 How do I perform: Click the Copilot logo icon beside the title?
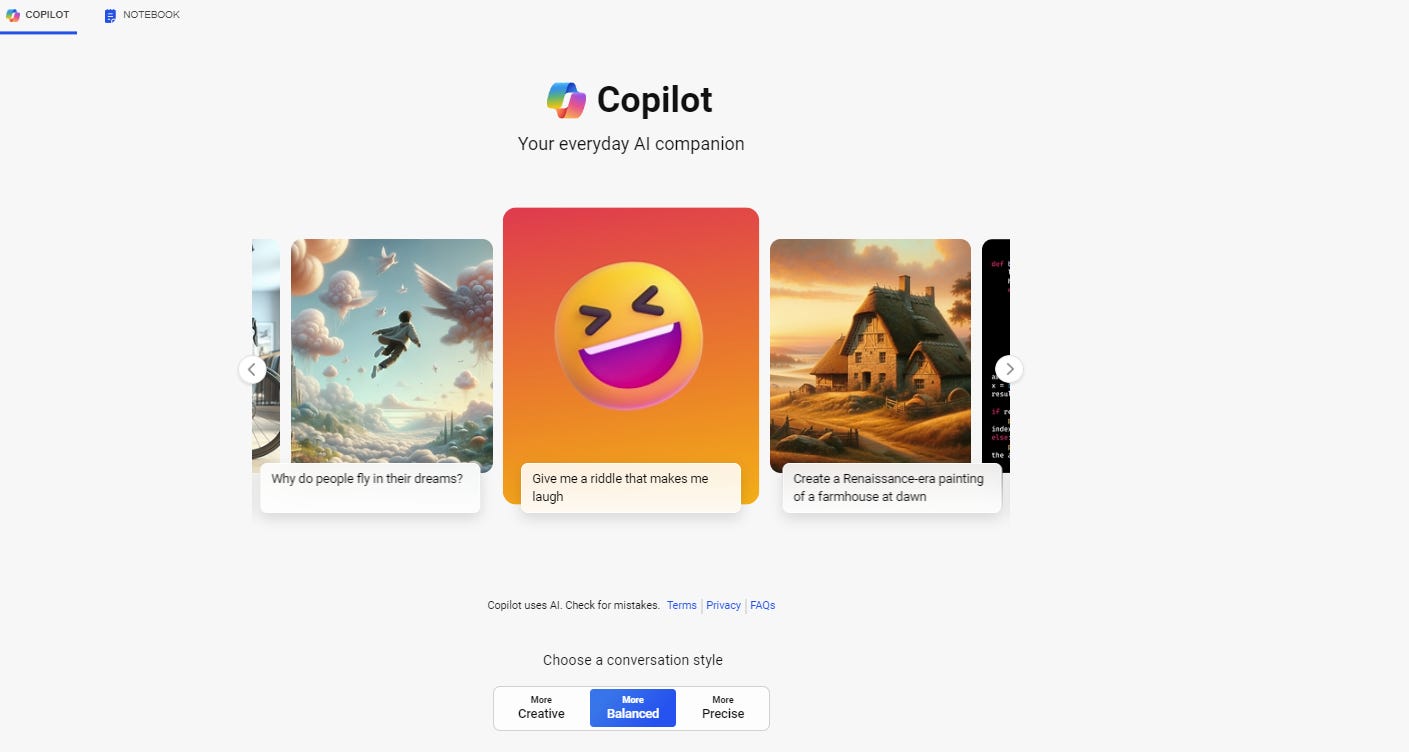566,100
